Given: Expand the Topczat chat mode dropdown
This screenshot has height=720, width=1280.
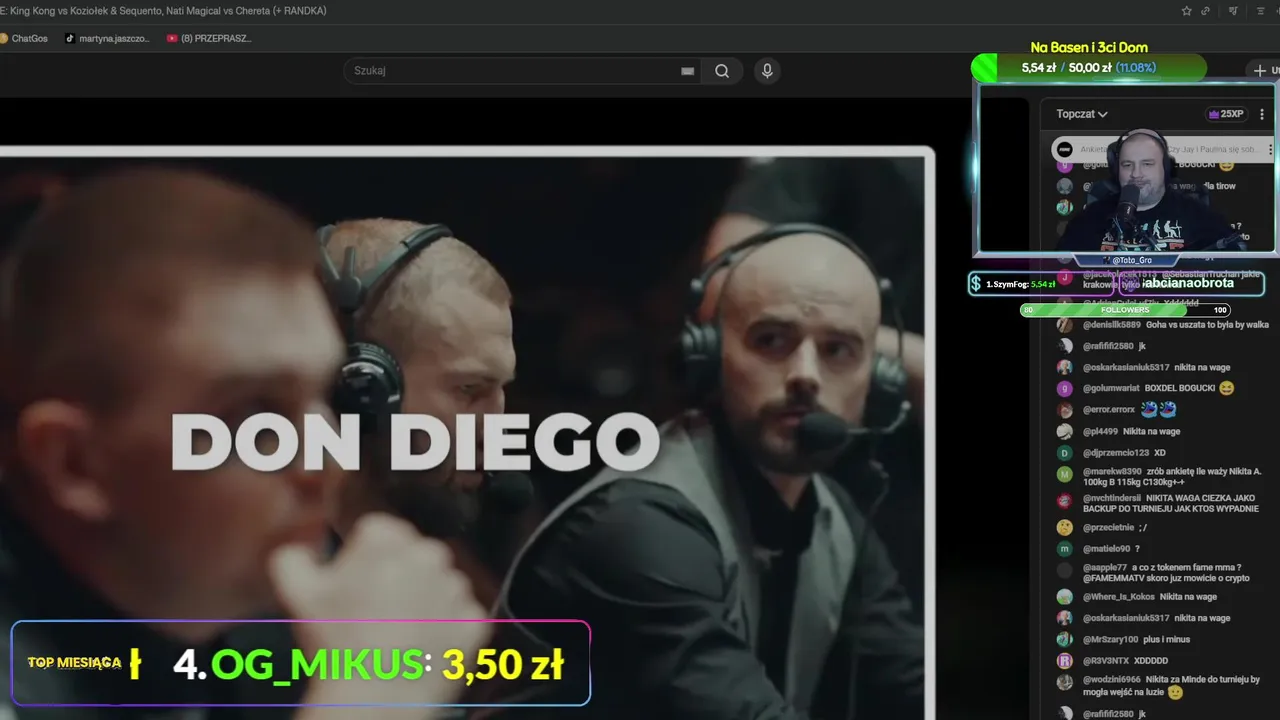Looking at the screenshot, I should (x=1082, y=114).
